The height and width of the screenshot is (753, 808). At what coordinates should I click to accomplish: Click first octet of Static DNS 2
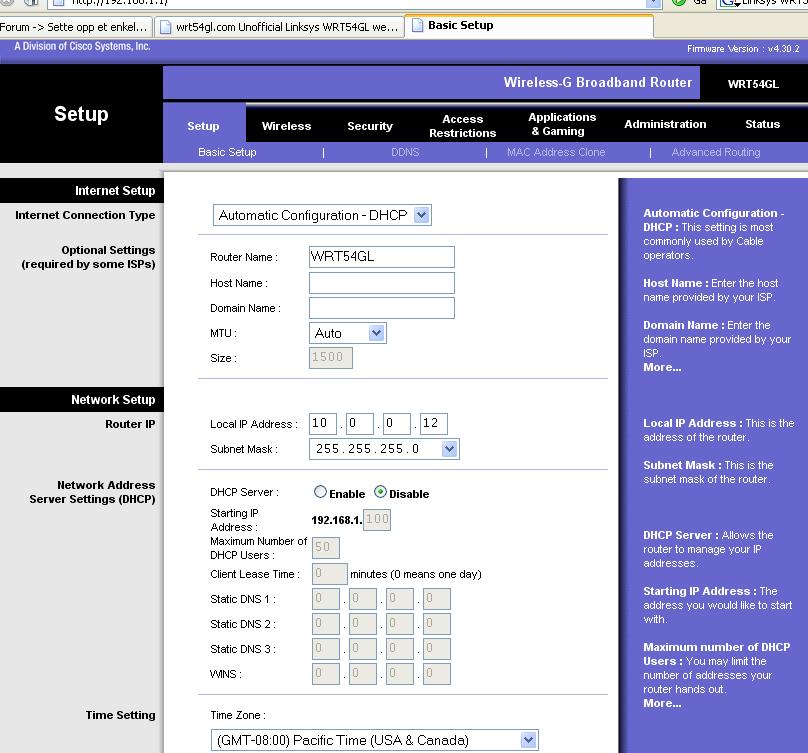[326, 624]
